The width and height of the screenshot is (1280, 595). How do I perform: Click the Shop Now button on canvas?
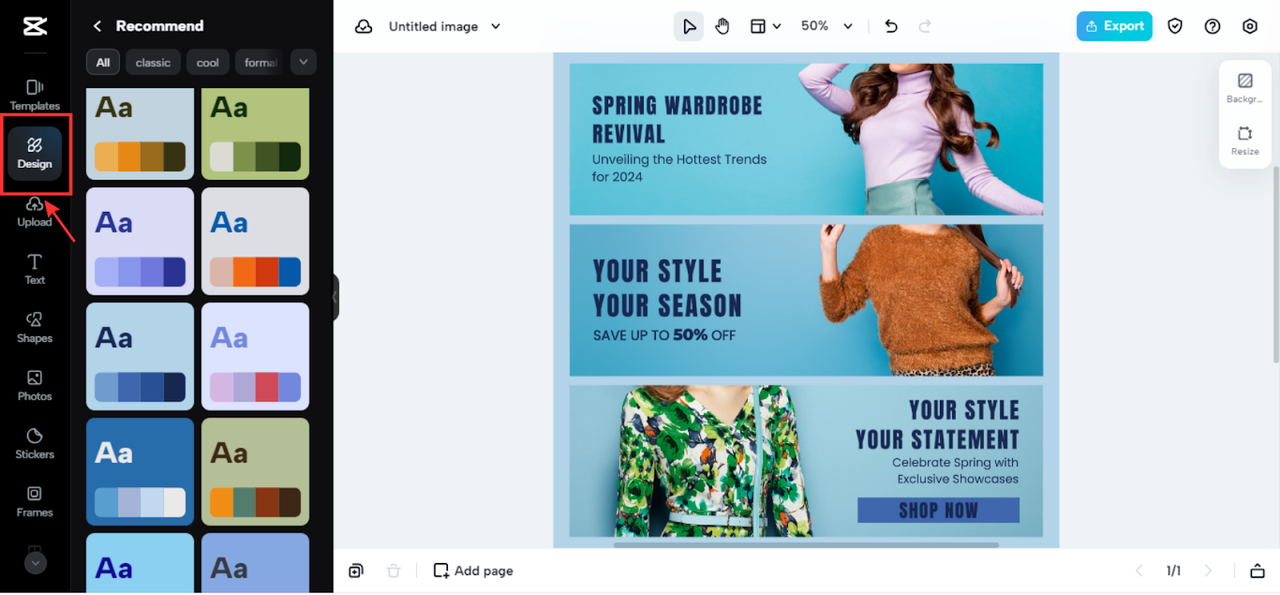tap(938, 510)
